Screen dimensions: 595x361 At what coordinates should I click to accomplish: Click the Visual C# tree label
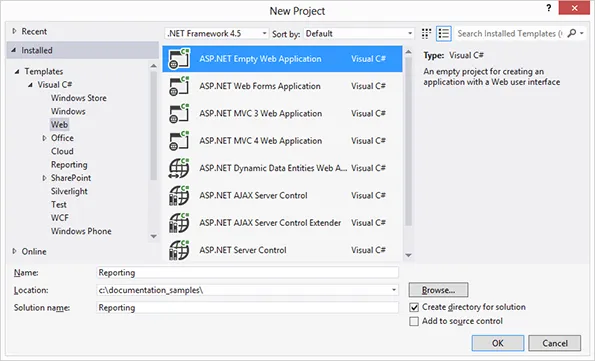coord(55,85)
